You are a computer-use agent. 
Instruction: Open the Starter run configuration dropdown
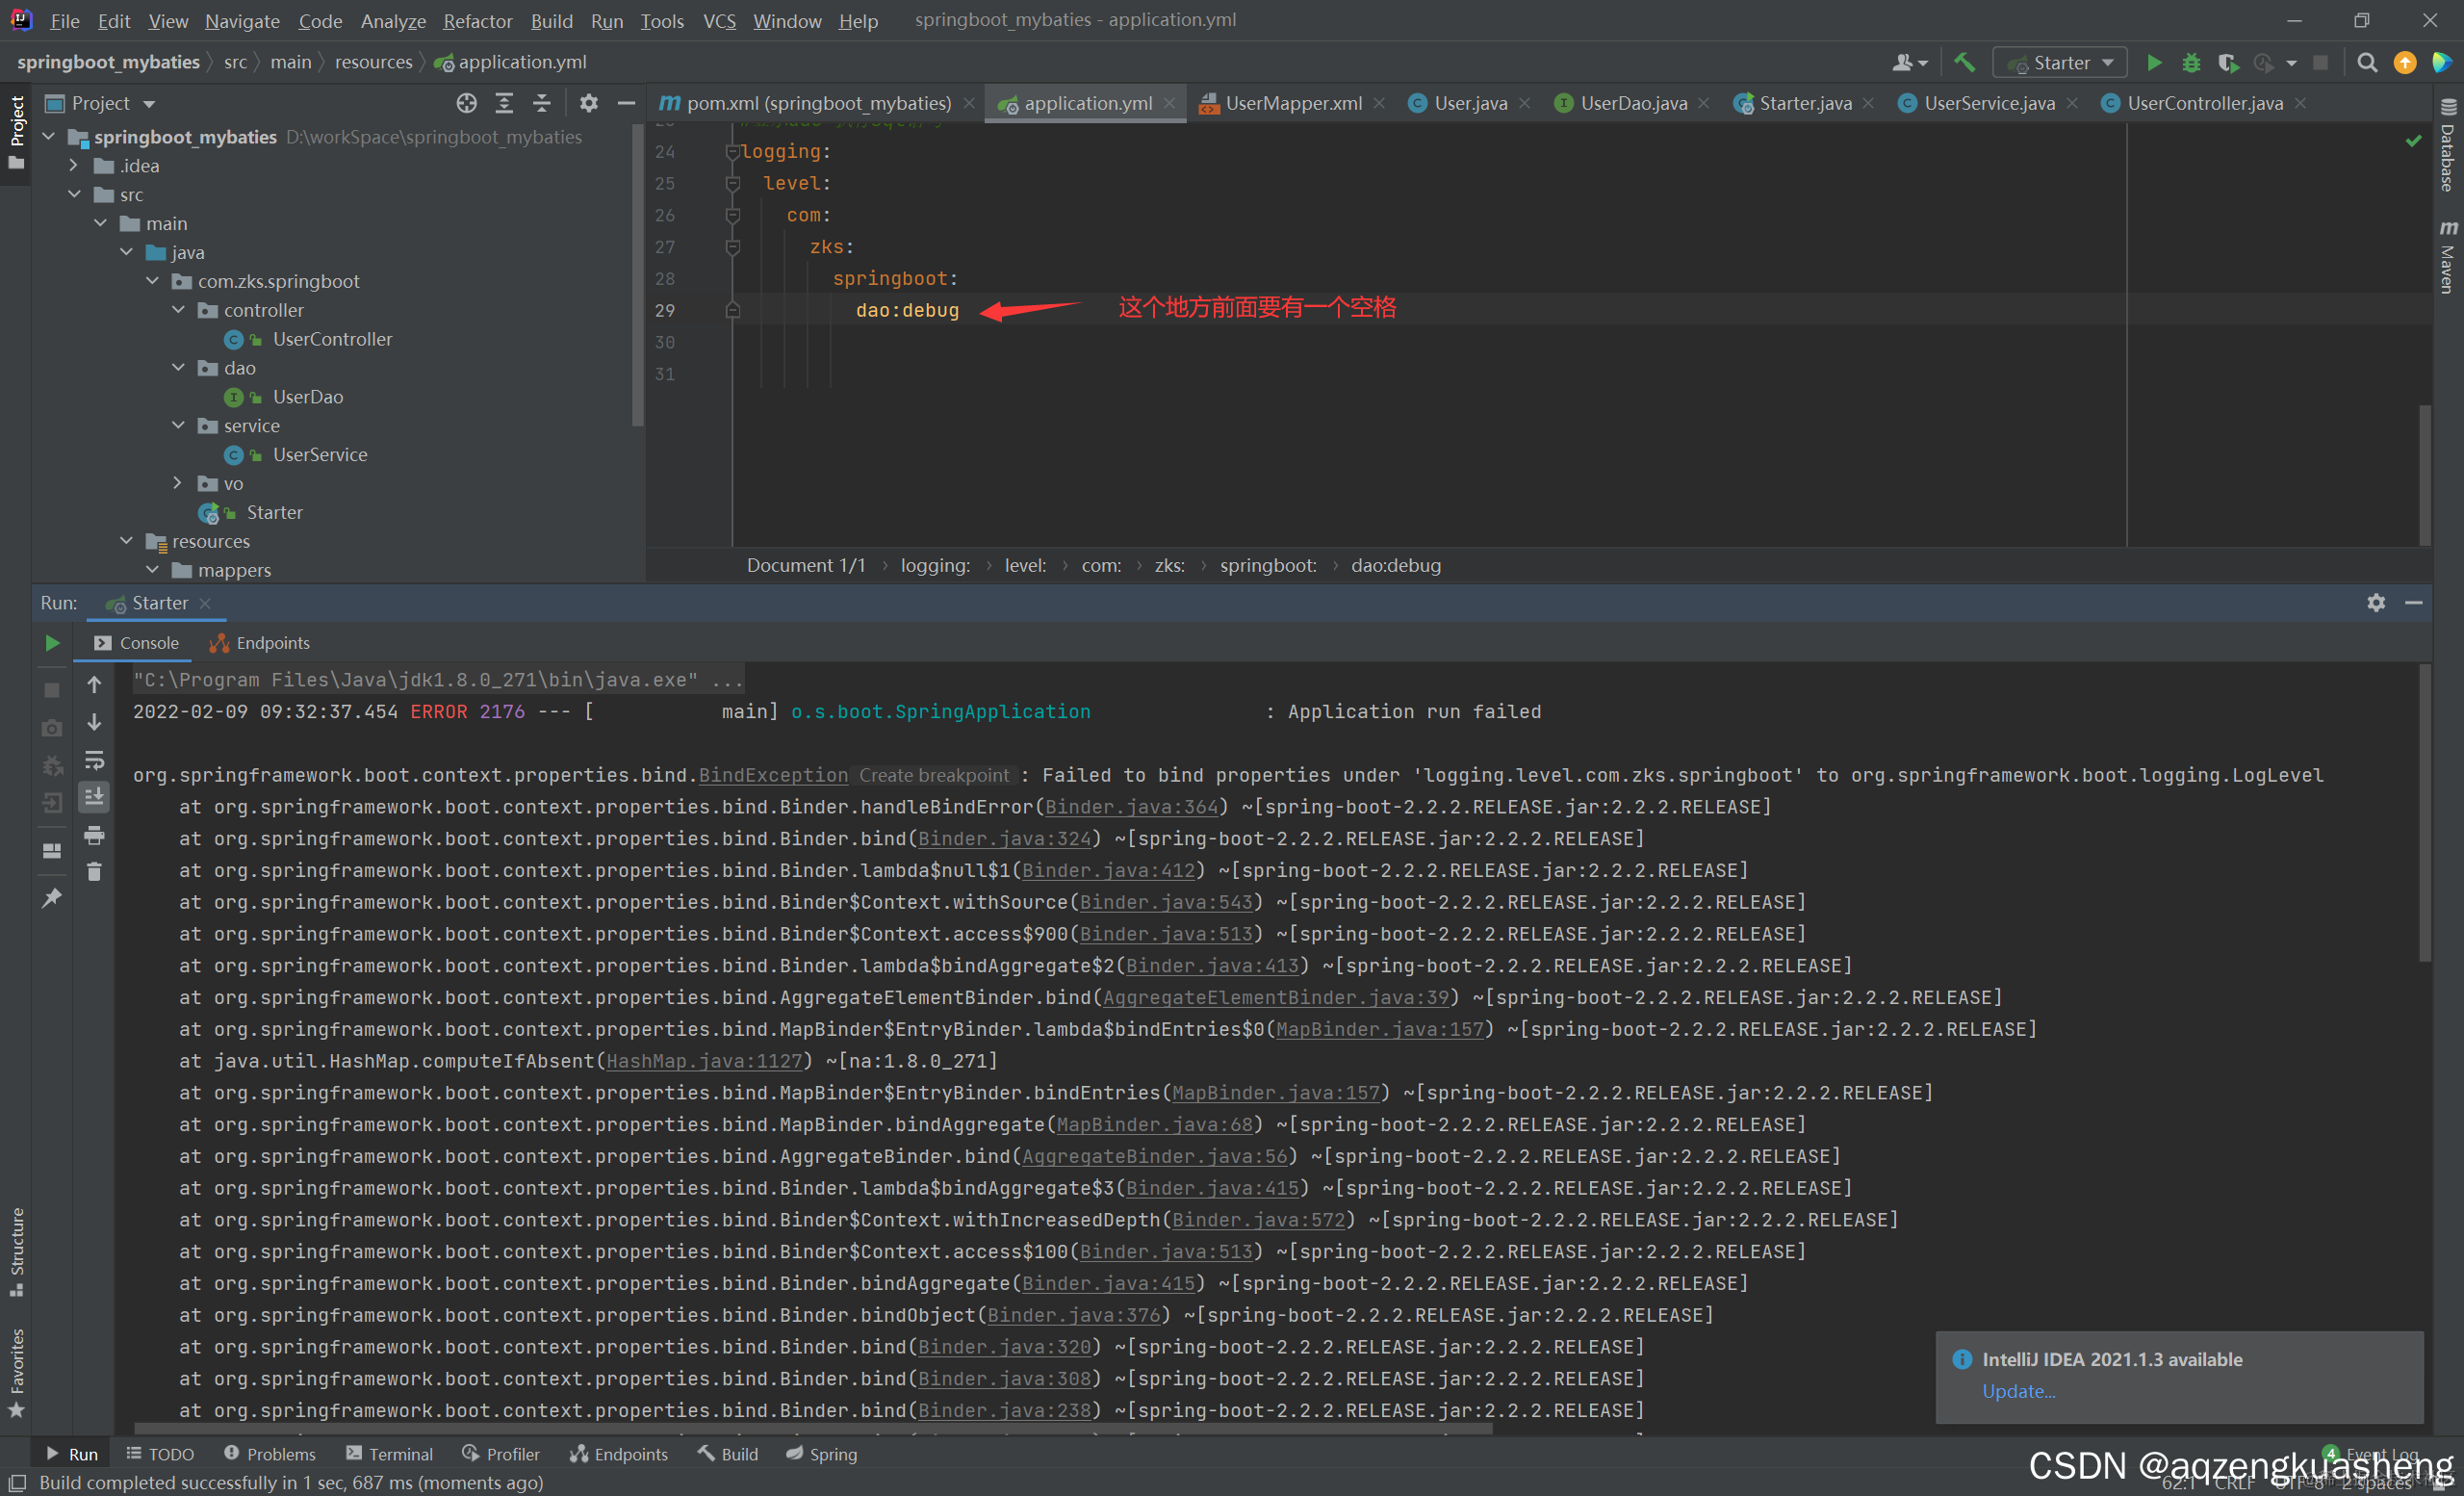tap(2061, 63)
